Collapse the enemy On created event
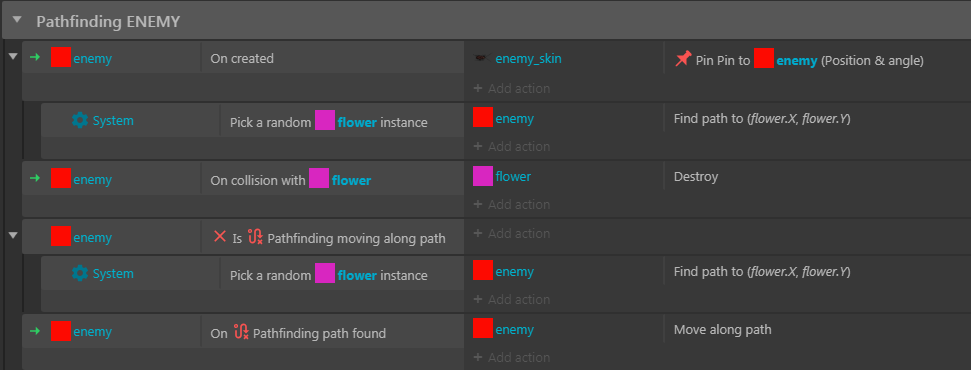 12,57
